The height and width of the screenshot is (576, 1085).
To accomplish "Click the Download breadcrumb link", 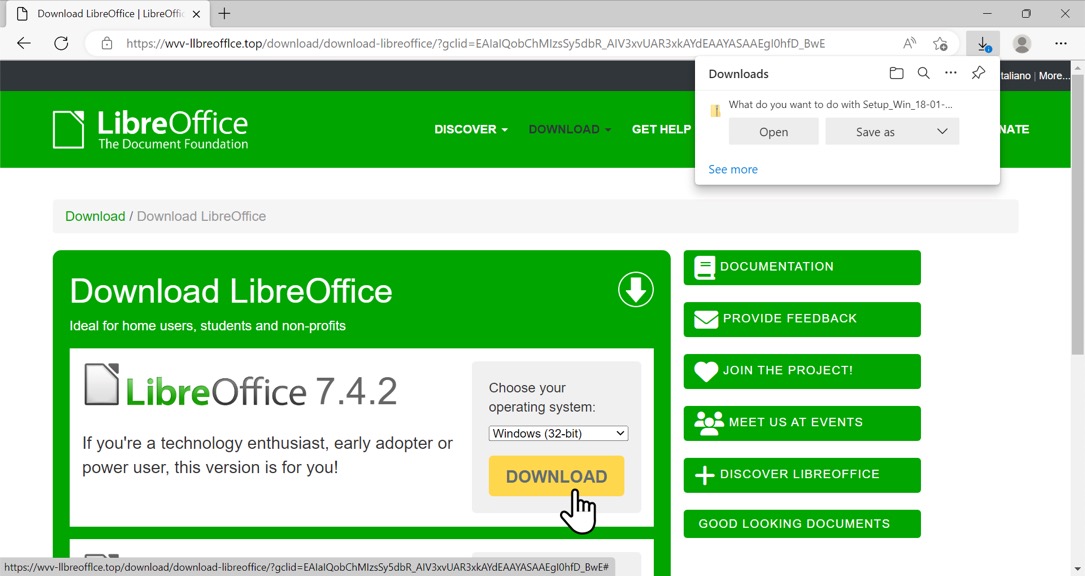I will click(x=95, y=216).
